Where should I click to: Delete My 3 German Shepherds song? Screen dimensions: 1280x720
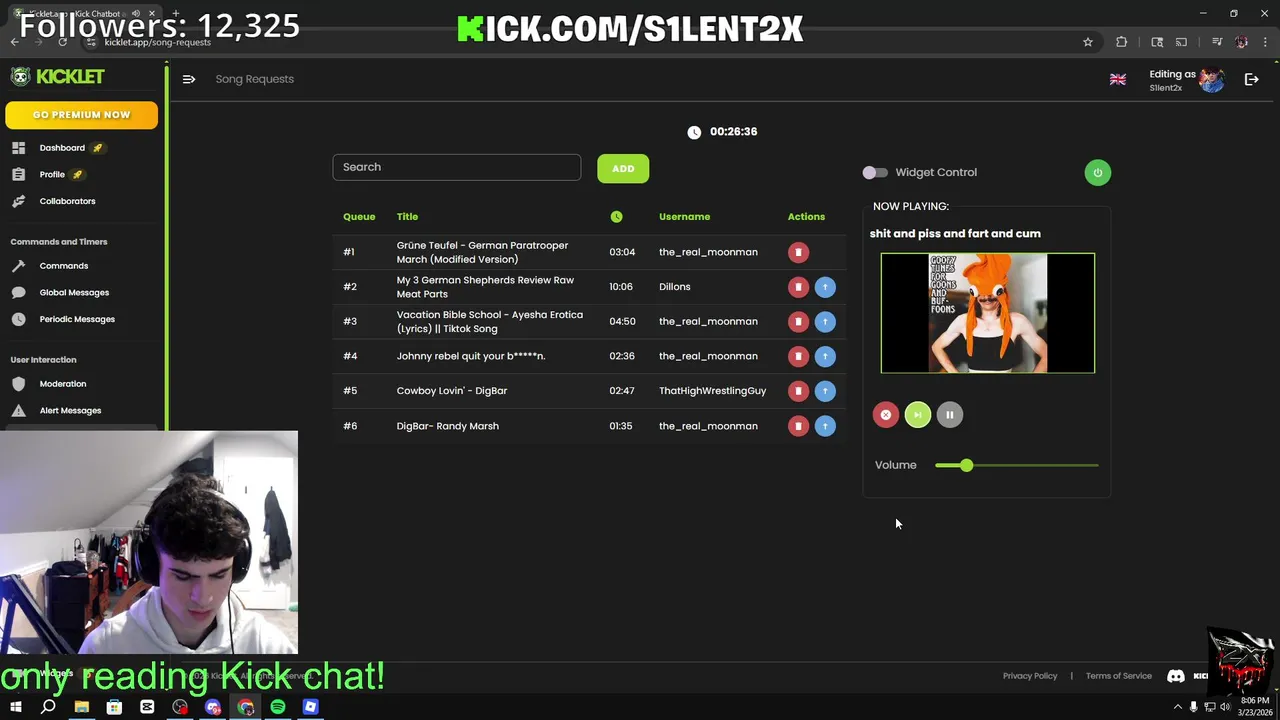click(798, 287)
